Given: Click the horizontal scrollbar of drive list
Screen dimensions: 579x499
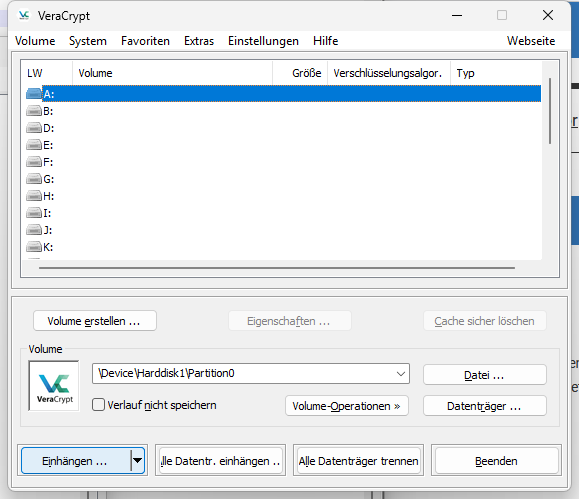Looking at the screenshot, I should pyautogui.click(x=277, y=268).
